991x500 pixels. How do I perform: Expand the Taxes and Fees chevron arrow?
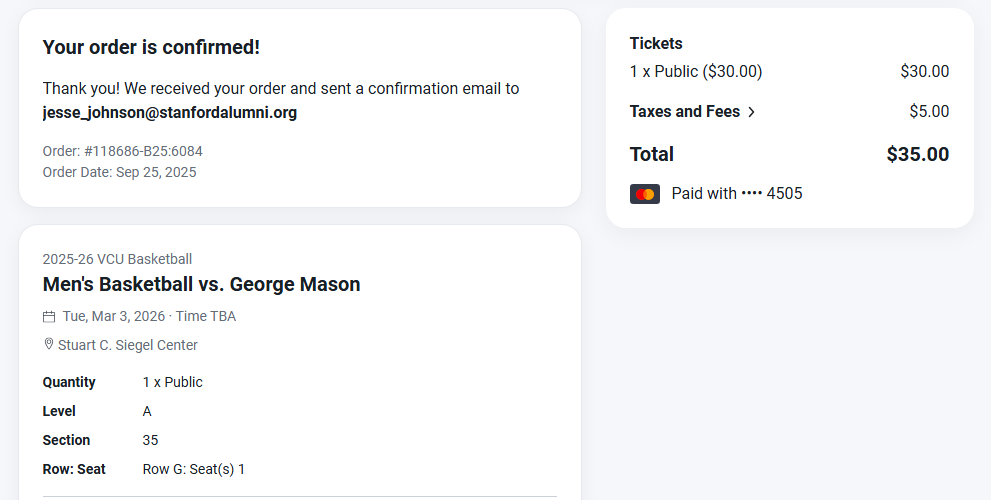752,112
